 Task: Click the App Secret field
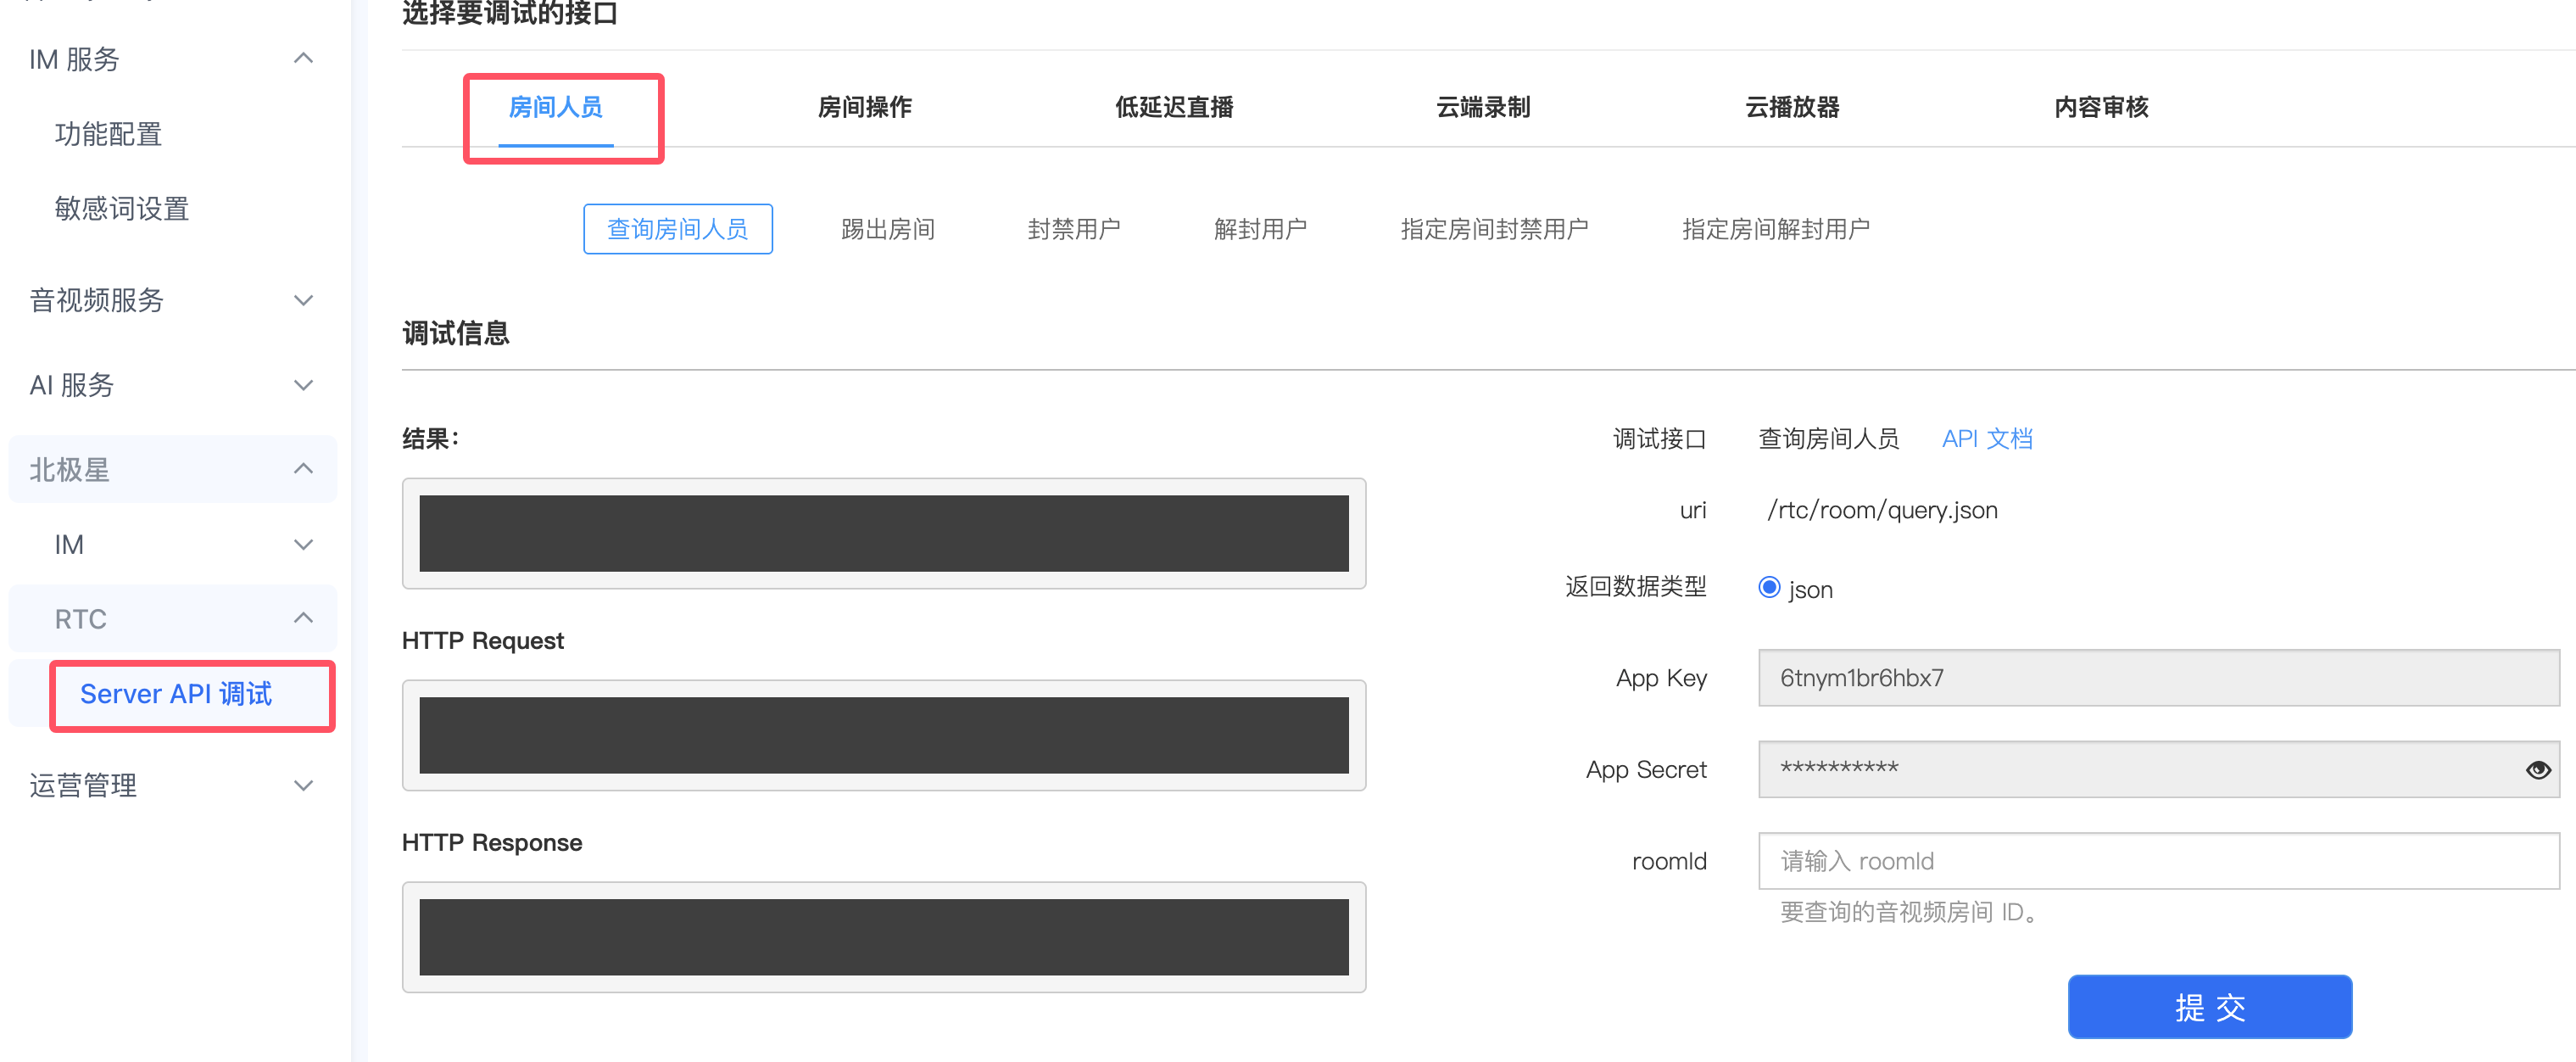pos(2159,769)
